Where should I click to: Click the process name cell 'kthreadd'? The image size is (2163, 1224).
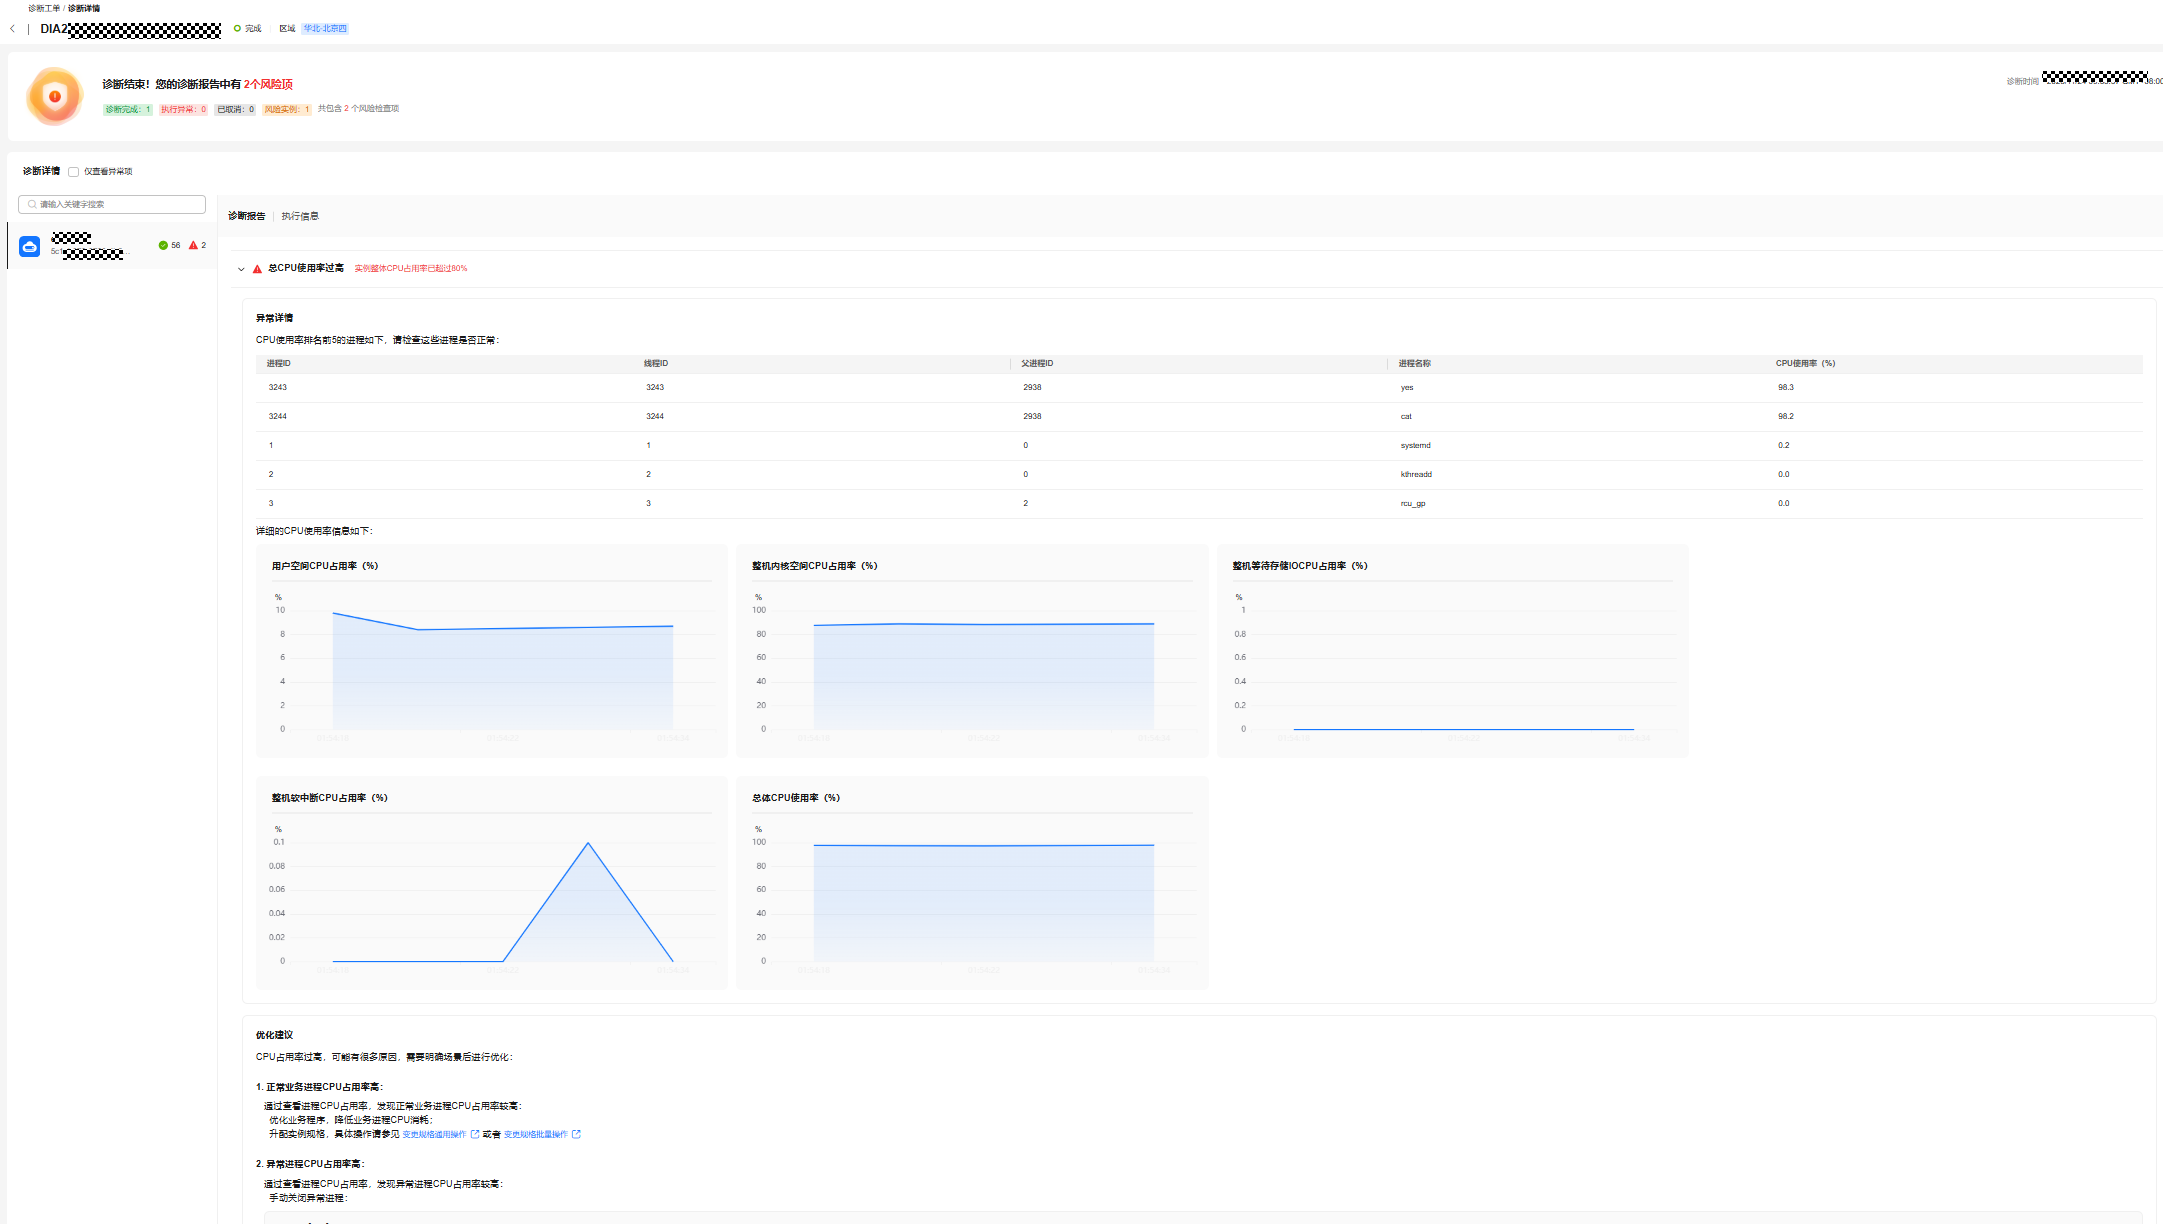(1416, 475)
